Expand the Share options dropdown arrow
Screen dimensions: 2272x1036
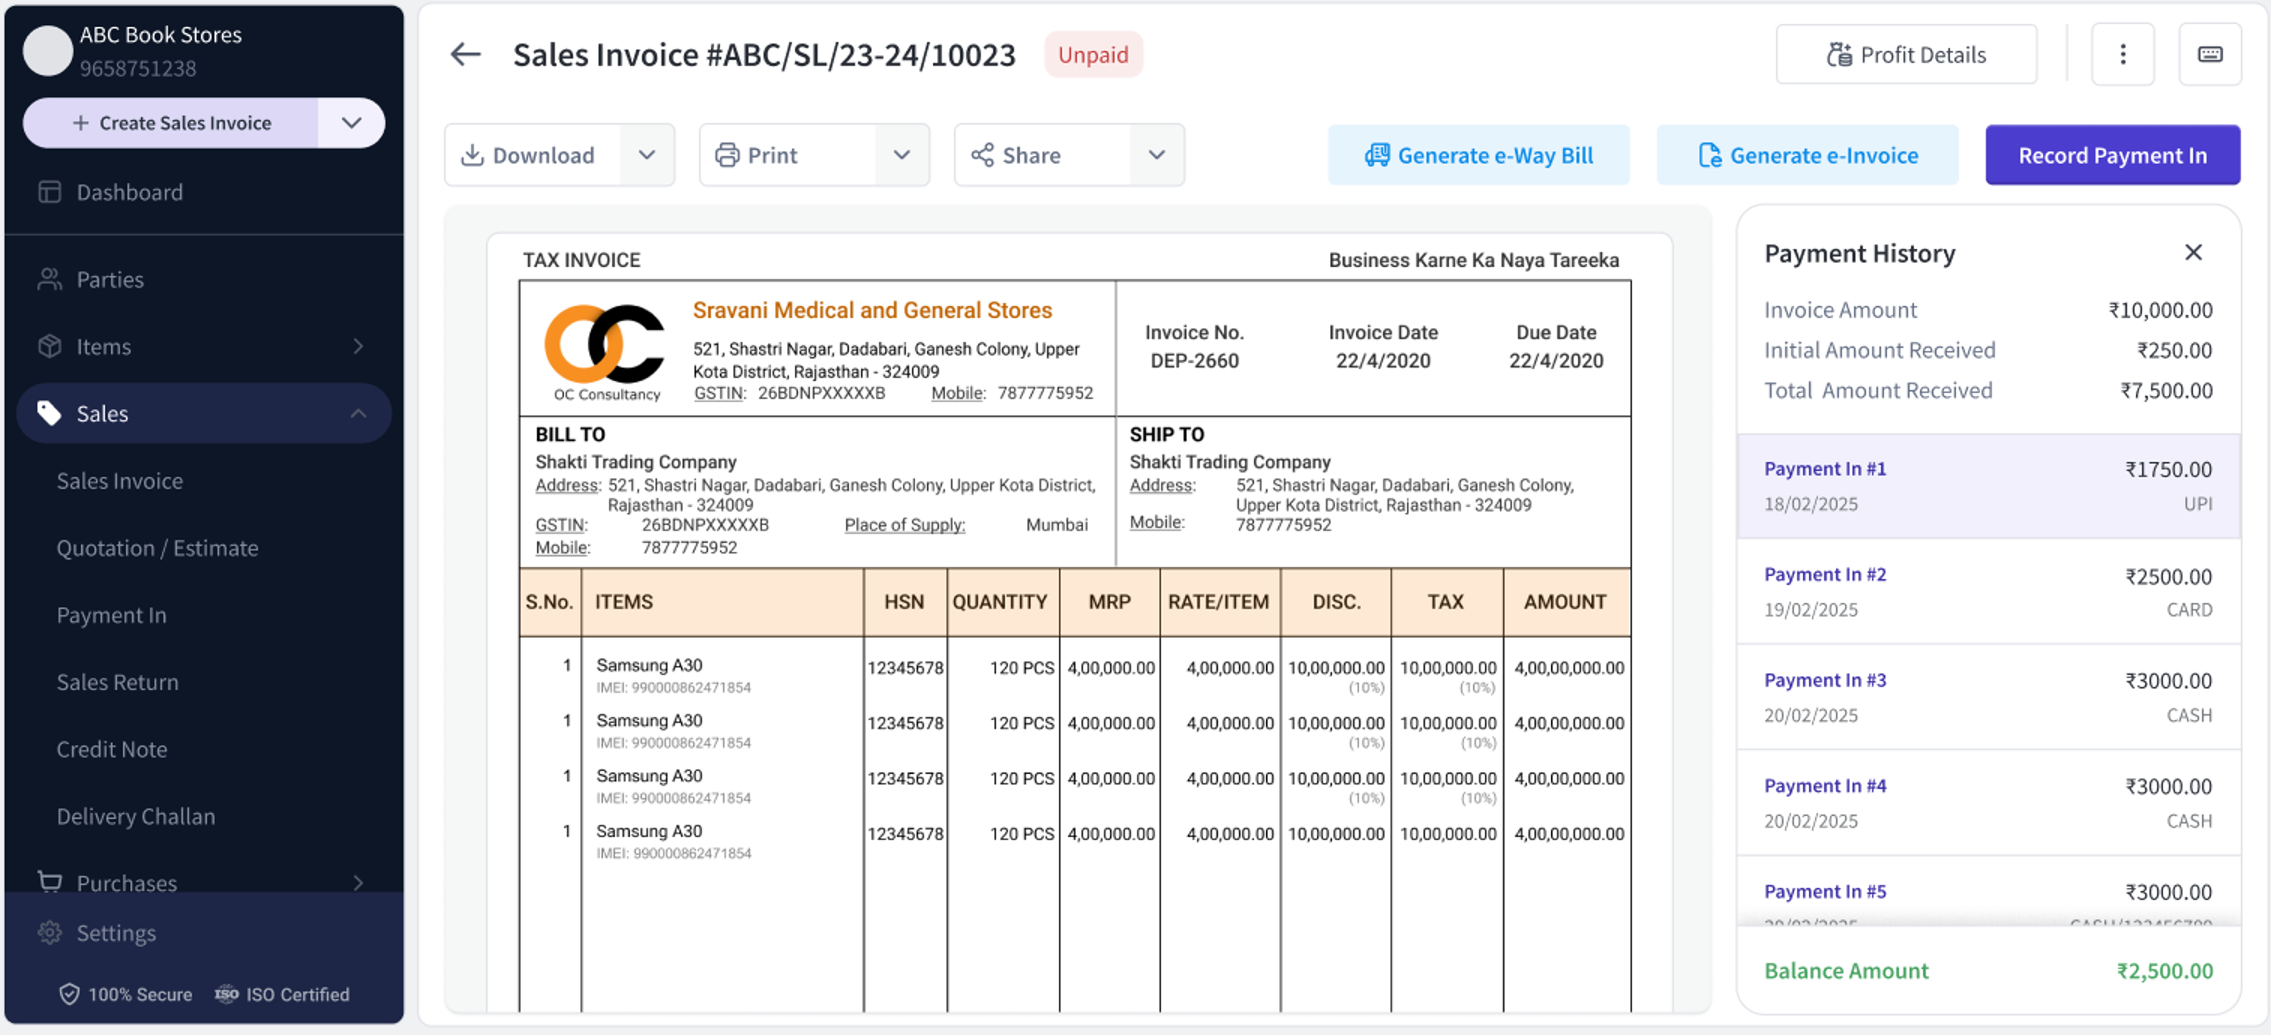pos(1157,155)
